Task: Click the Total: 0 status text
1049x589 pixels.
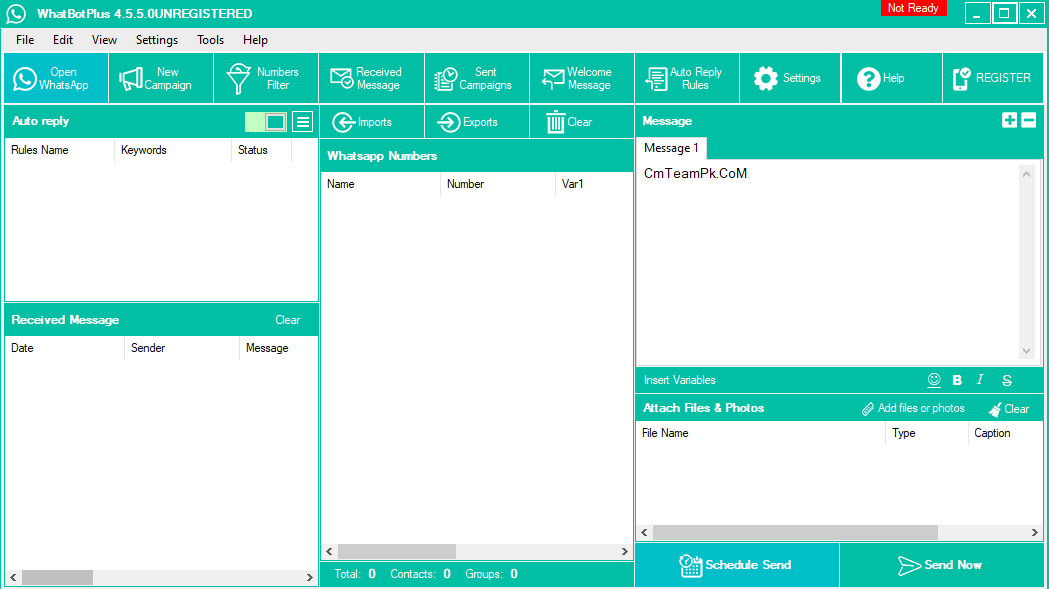Action: pyautogui.click(x=355, y=574)
